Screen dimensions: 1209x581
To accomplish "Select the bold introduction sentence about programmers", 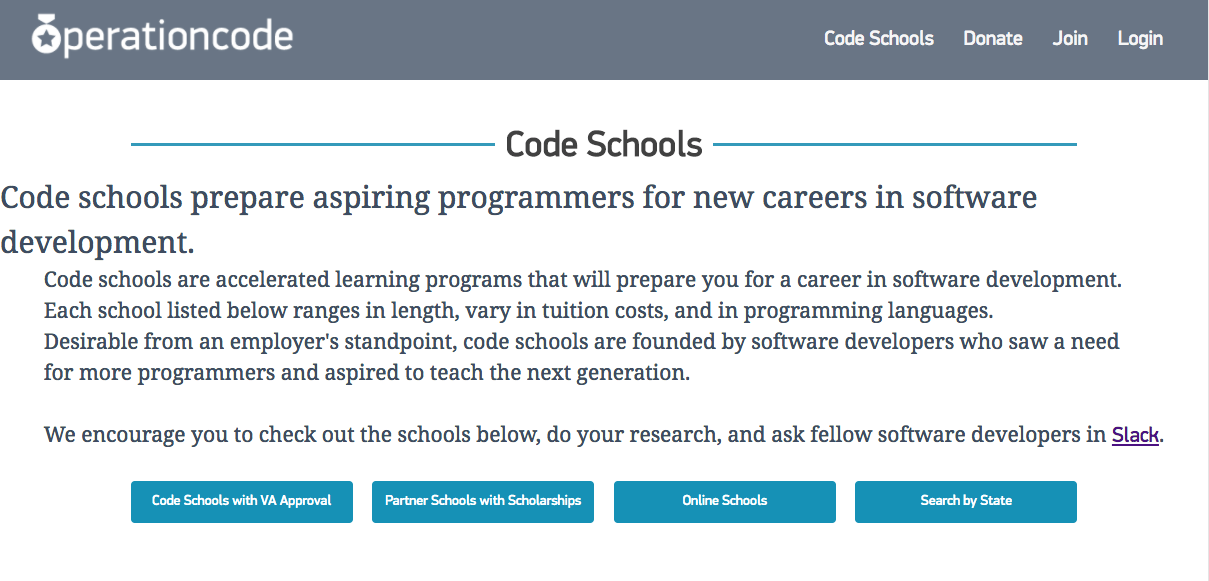I will click(518, 198).
